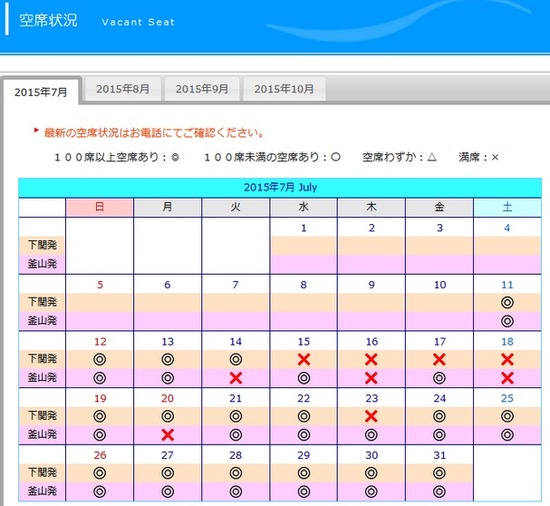Click the double-circle icon for 釜山発 on July 22
This screenshot has height=506, width=550.
pyautogui.click(x=304, y=435)
